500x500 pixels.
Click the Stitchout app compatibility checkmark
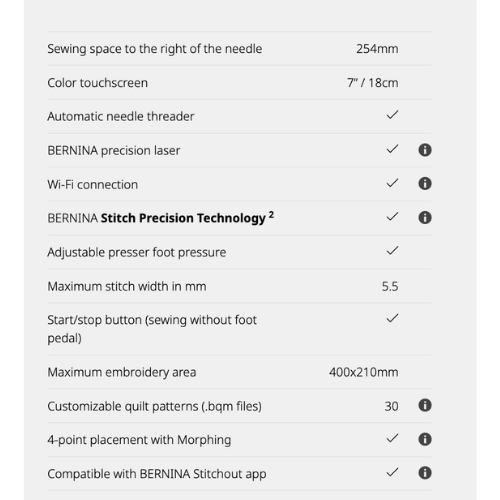pos(392,472)
